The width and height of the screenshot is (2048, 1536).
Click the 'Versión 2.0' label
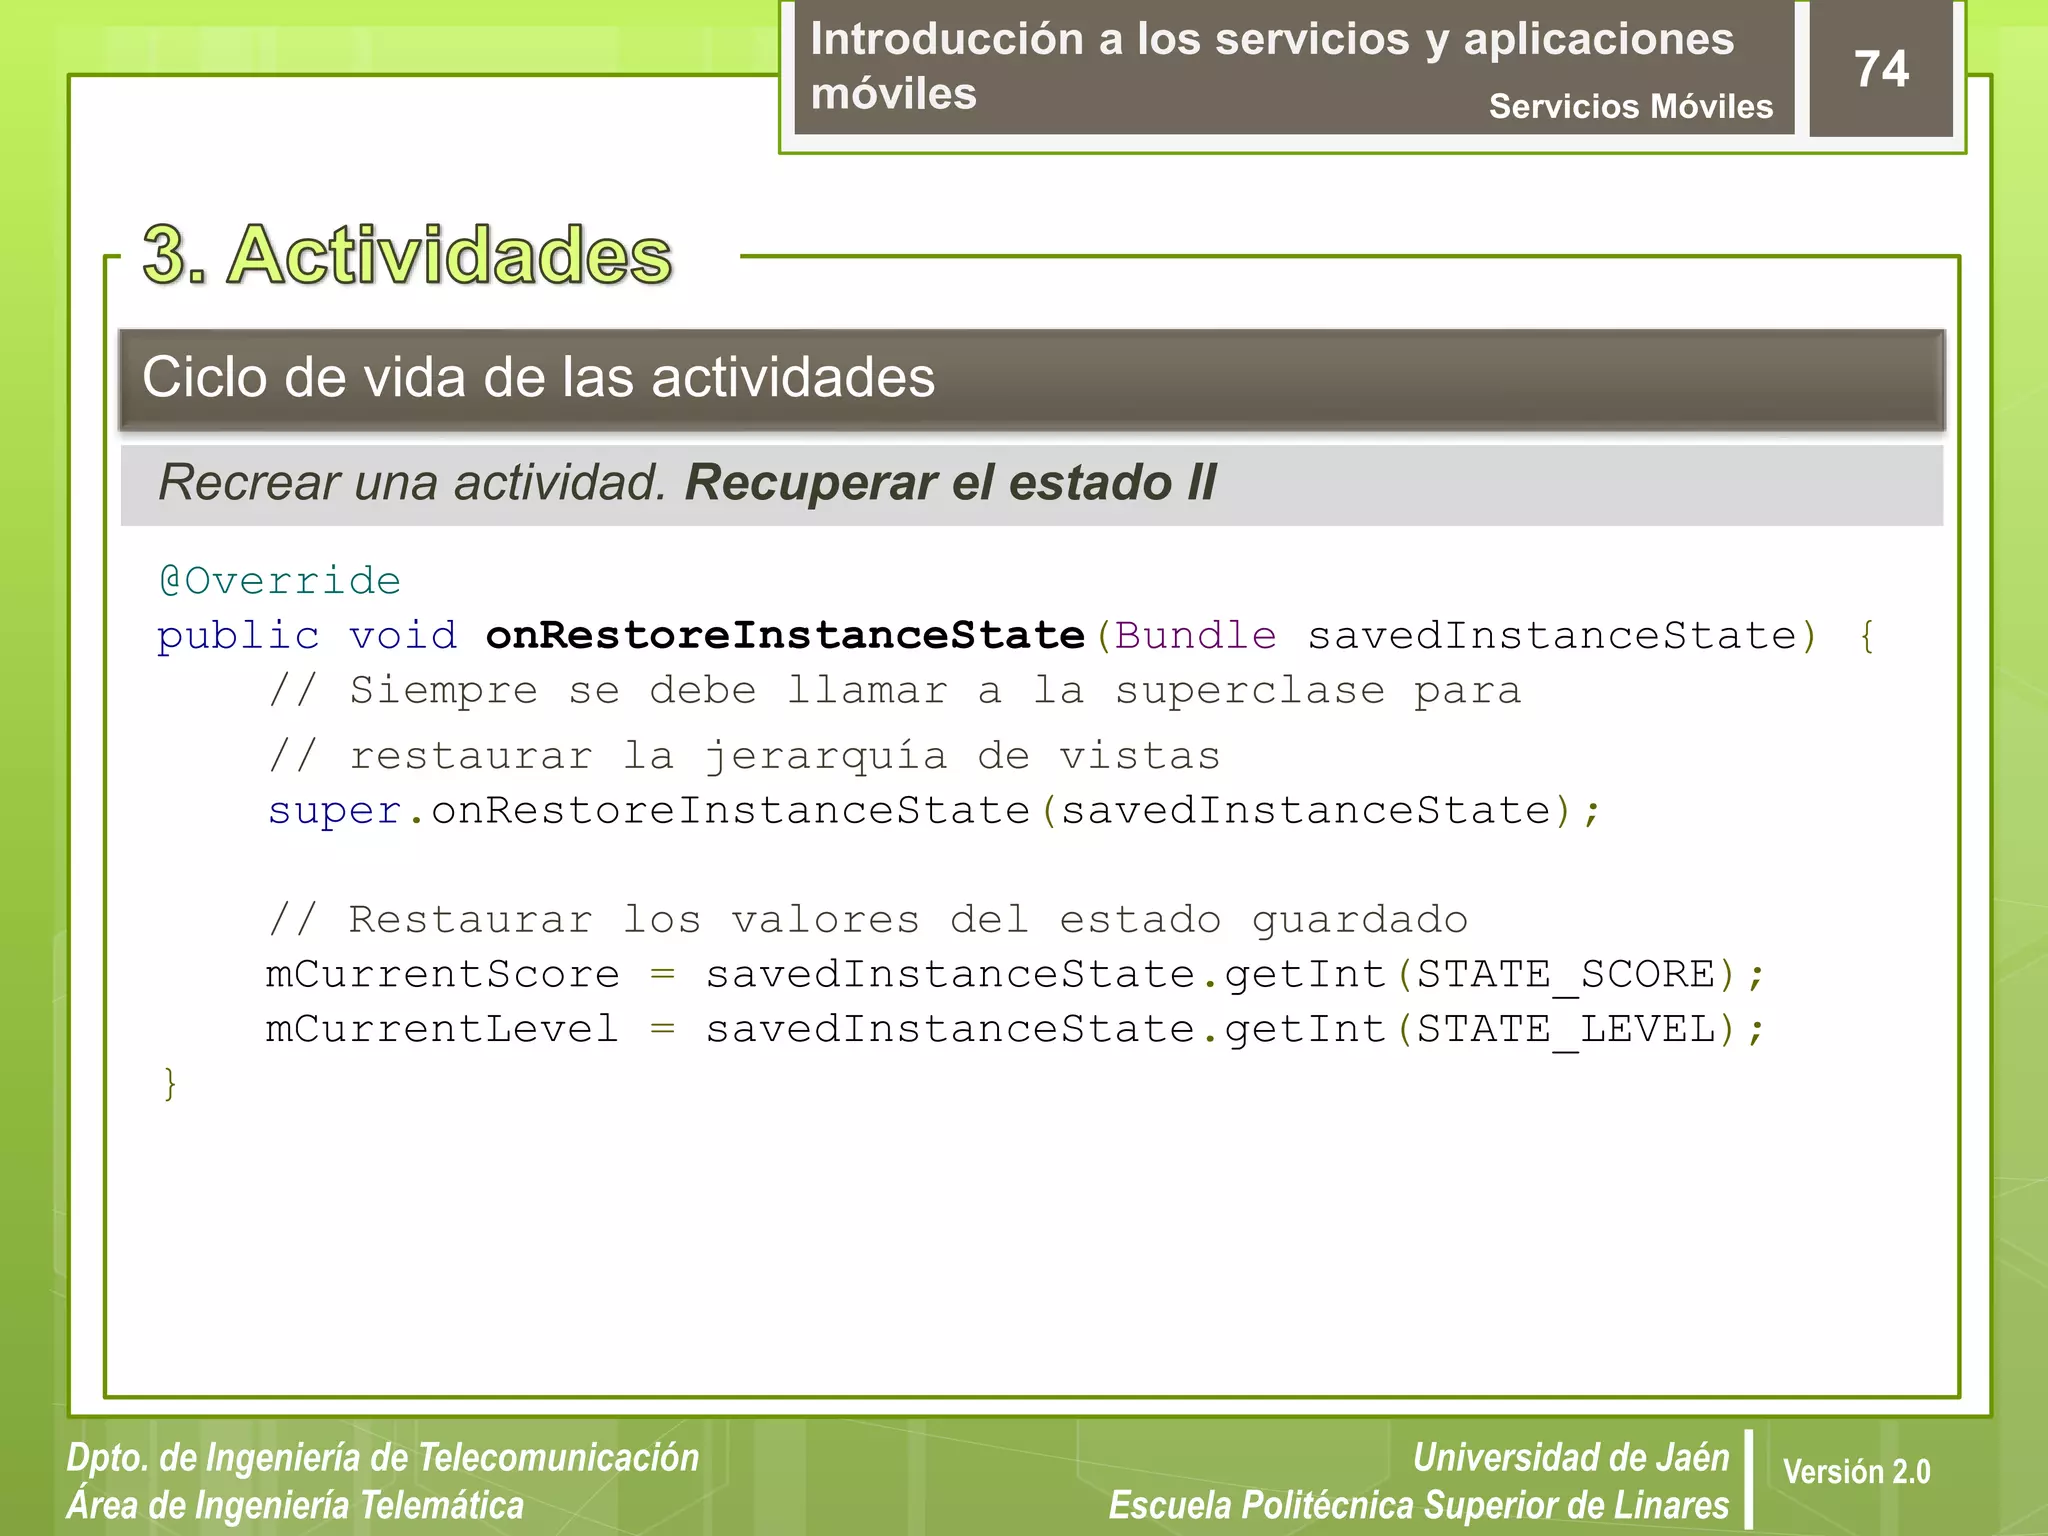[x=1856, y=1472]
